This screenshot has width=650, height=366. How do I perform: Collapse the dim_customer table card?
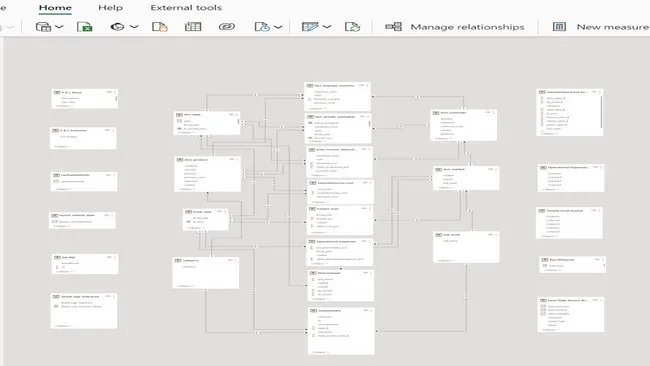444,138
